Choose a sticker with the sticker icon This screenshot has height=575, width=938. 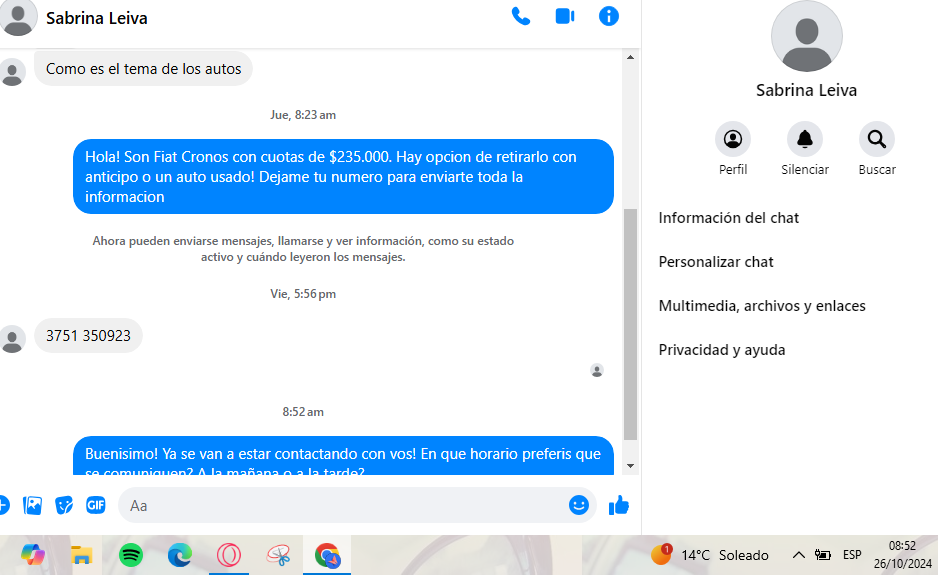click(64, 506)
